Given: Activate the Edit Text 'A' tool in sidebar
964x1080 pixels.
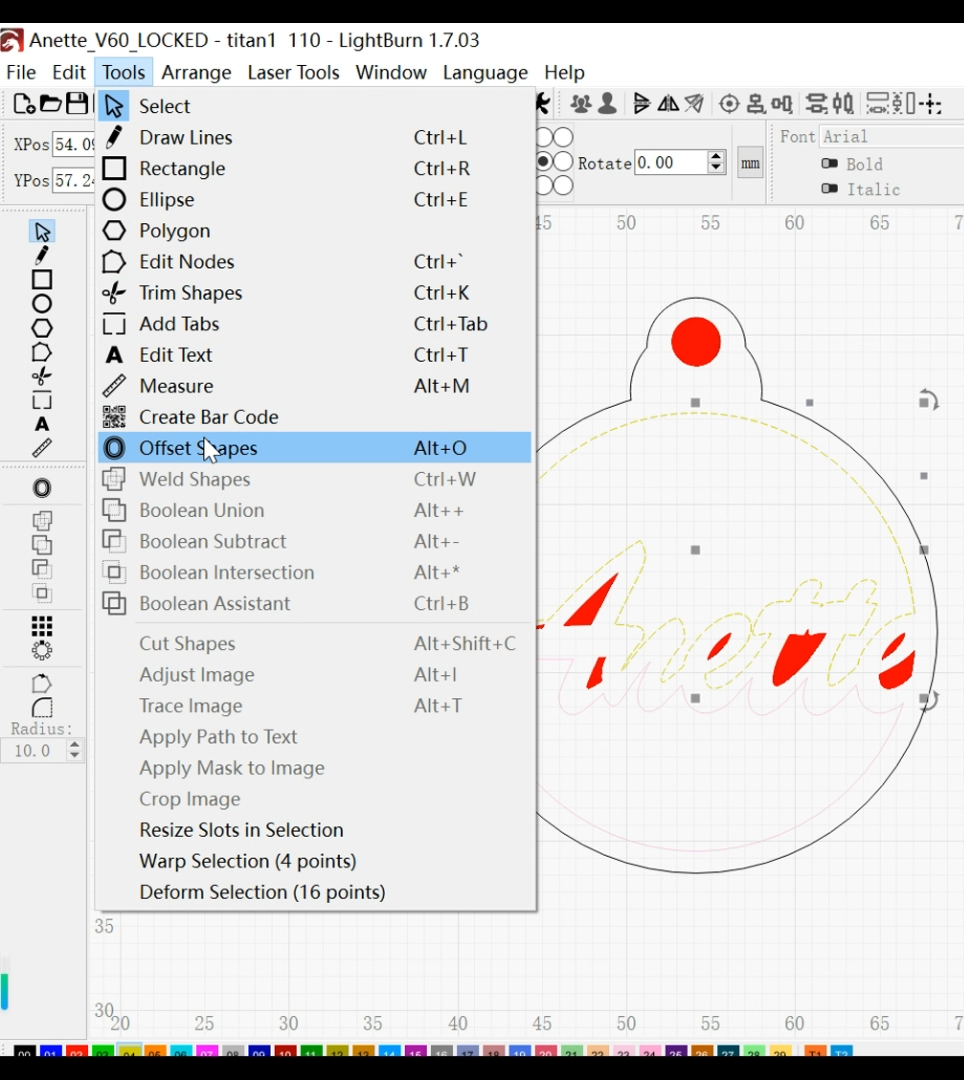Looking at the screenshot, I should click(41, 425).
